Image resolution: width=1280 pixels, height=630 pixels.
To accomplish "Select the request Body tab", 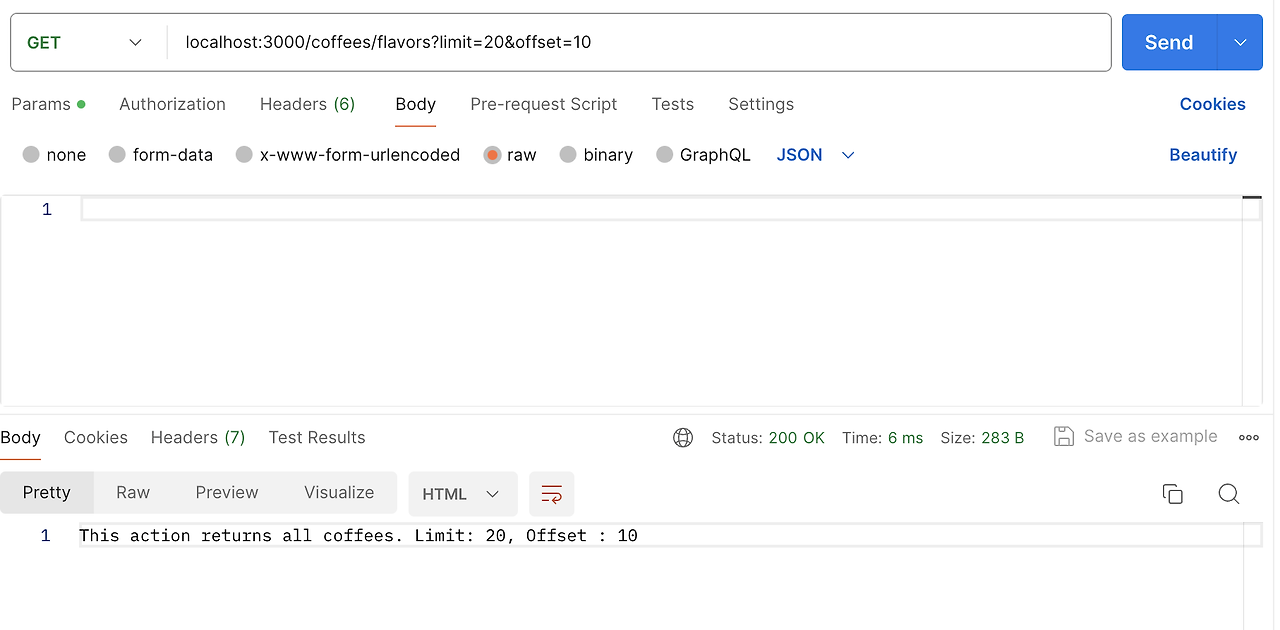I will (x=415, y=104).
